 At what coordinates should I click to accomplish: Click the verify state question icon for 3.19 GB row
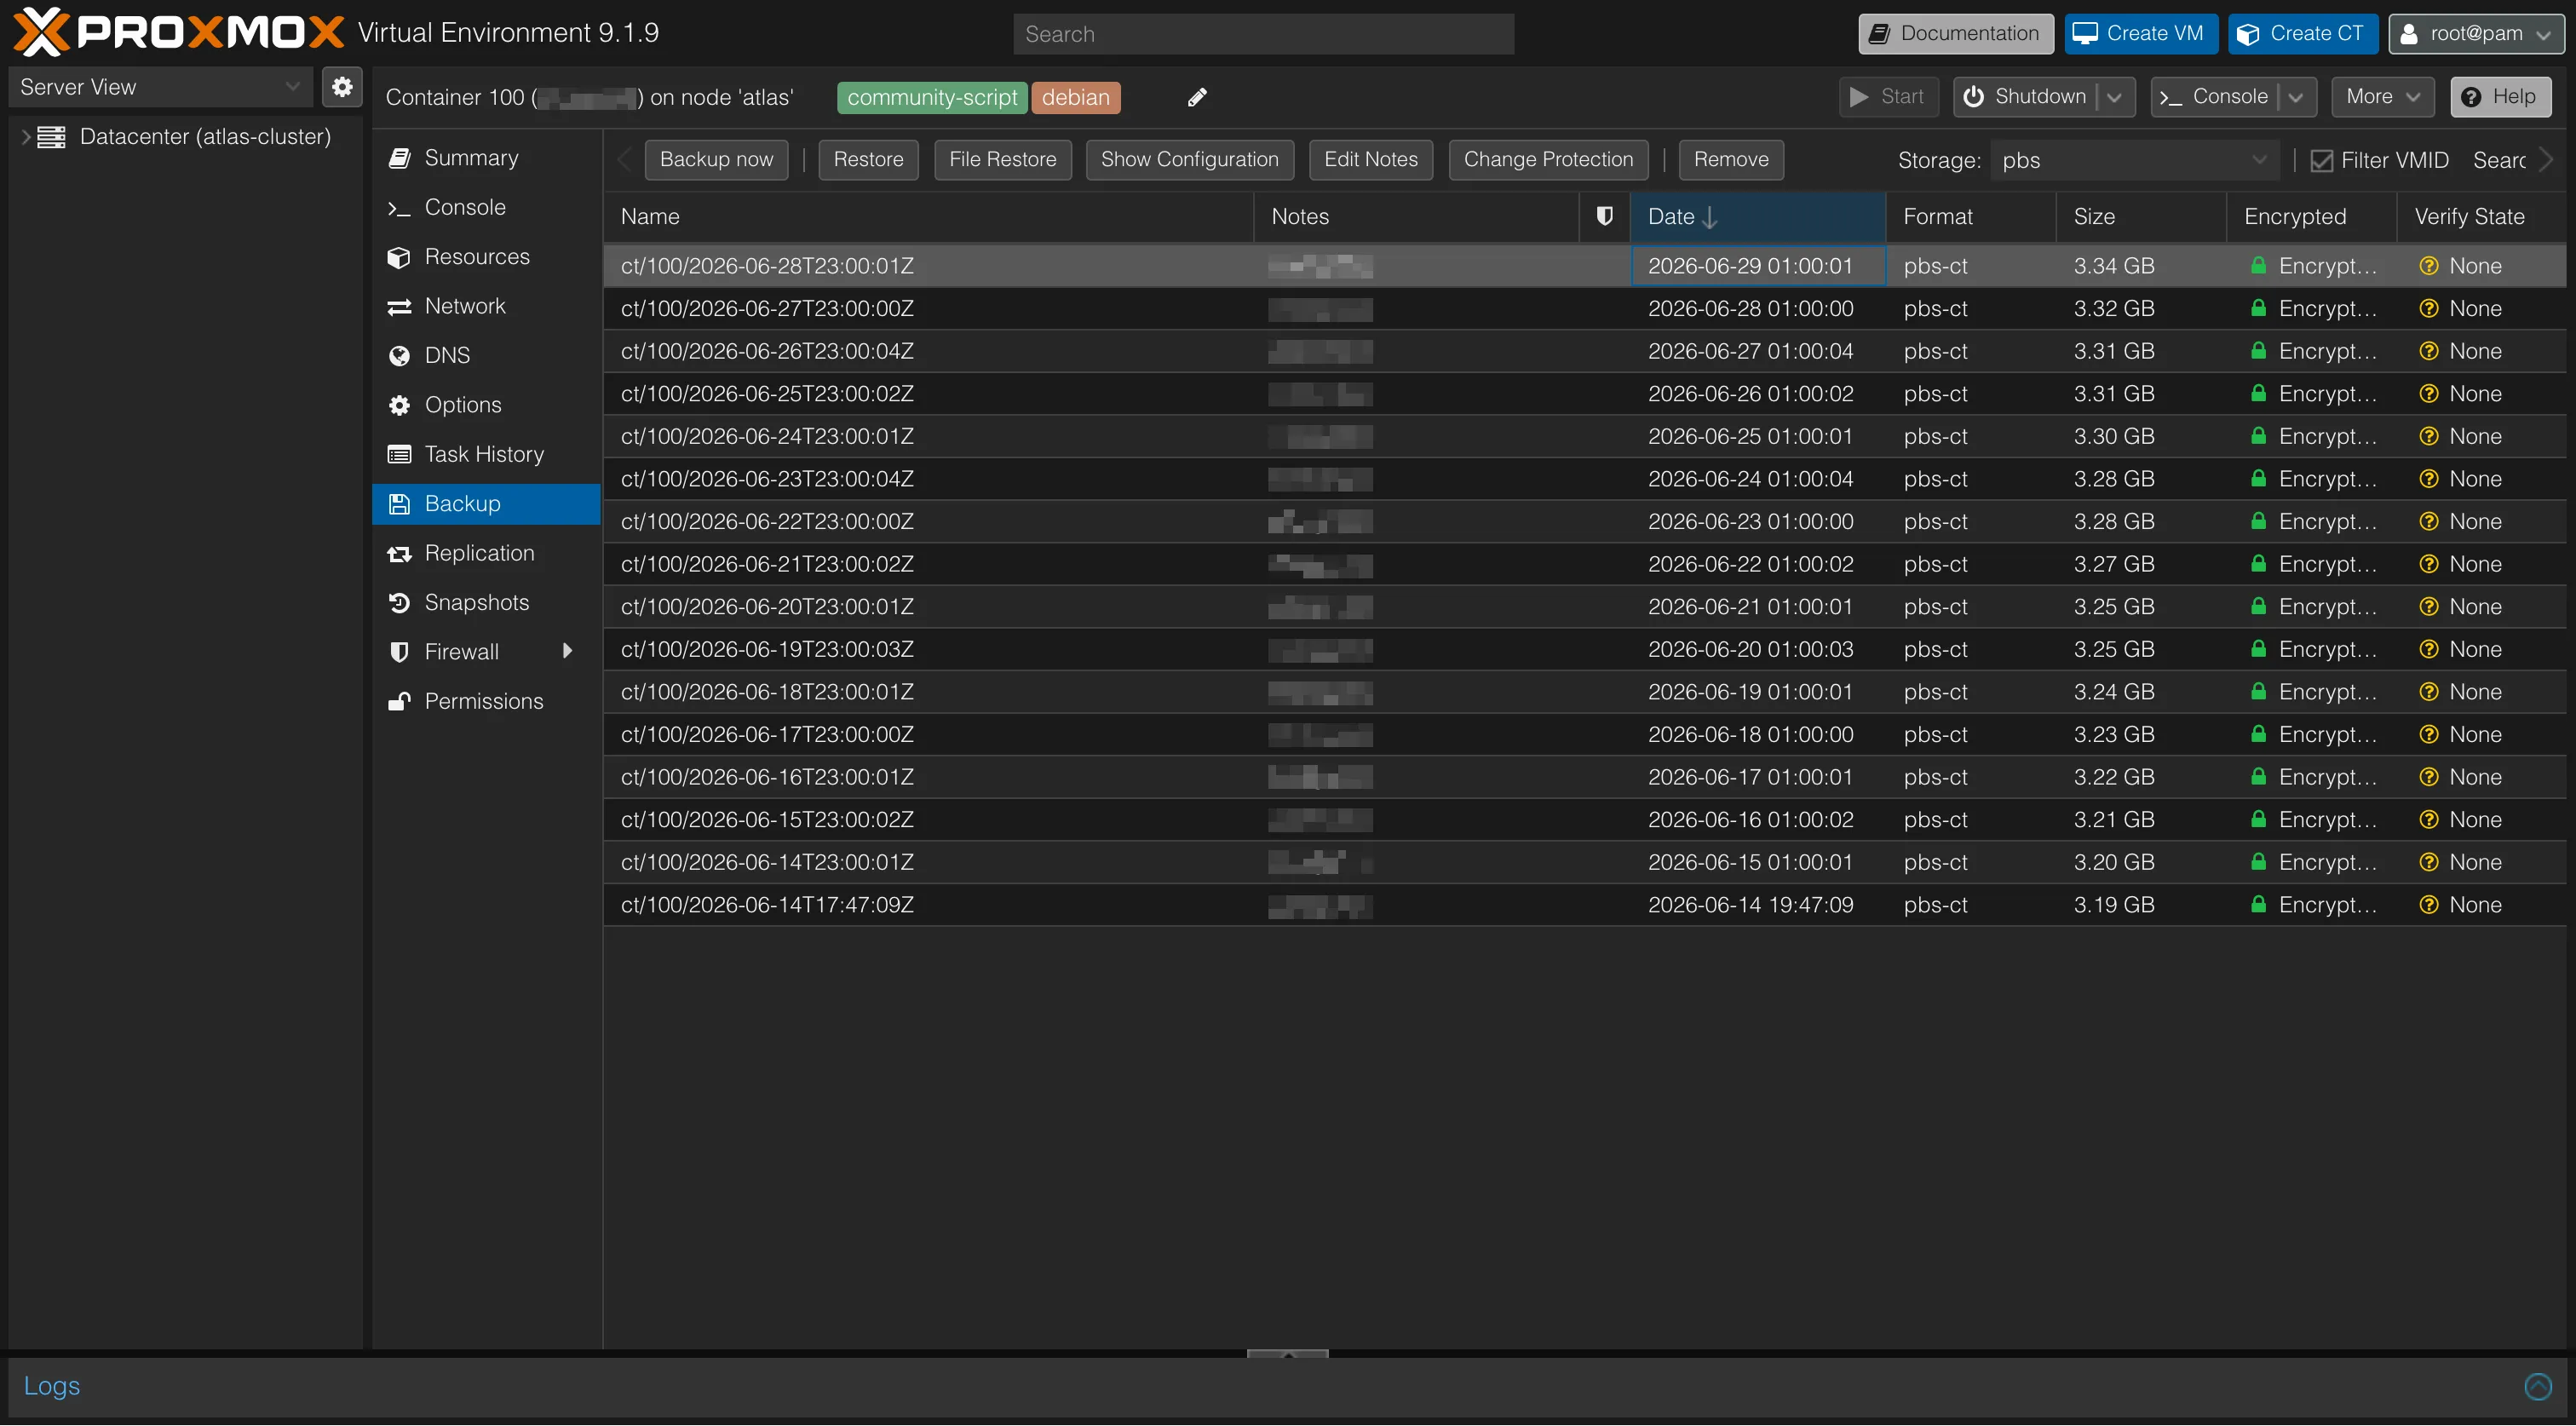(x=2429, y=905)
